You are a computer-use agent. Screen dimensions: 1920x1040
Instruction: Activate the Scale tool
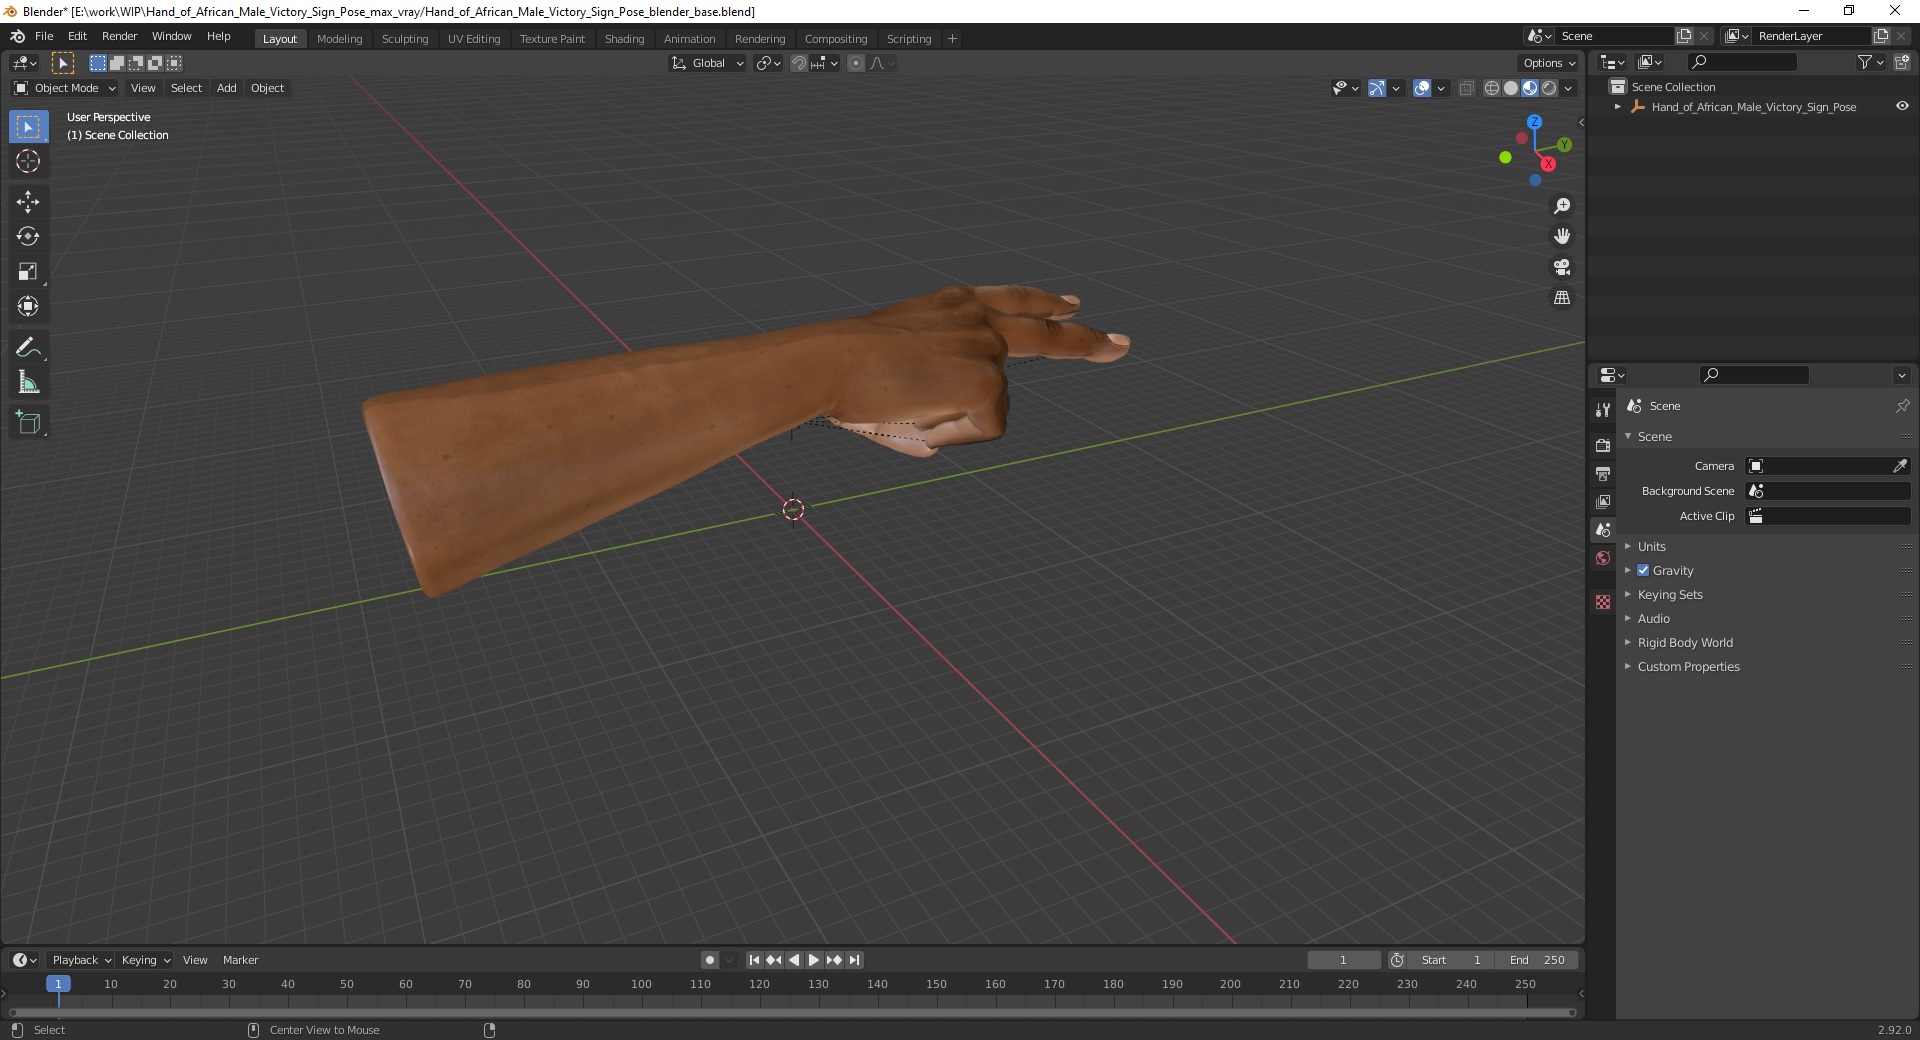(28, 271)
